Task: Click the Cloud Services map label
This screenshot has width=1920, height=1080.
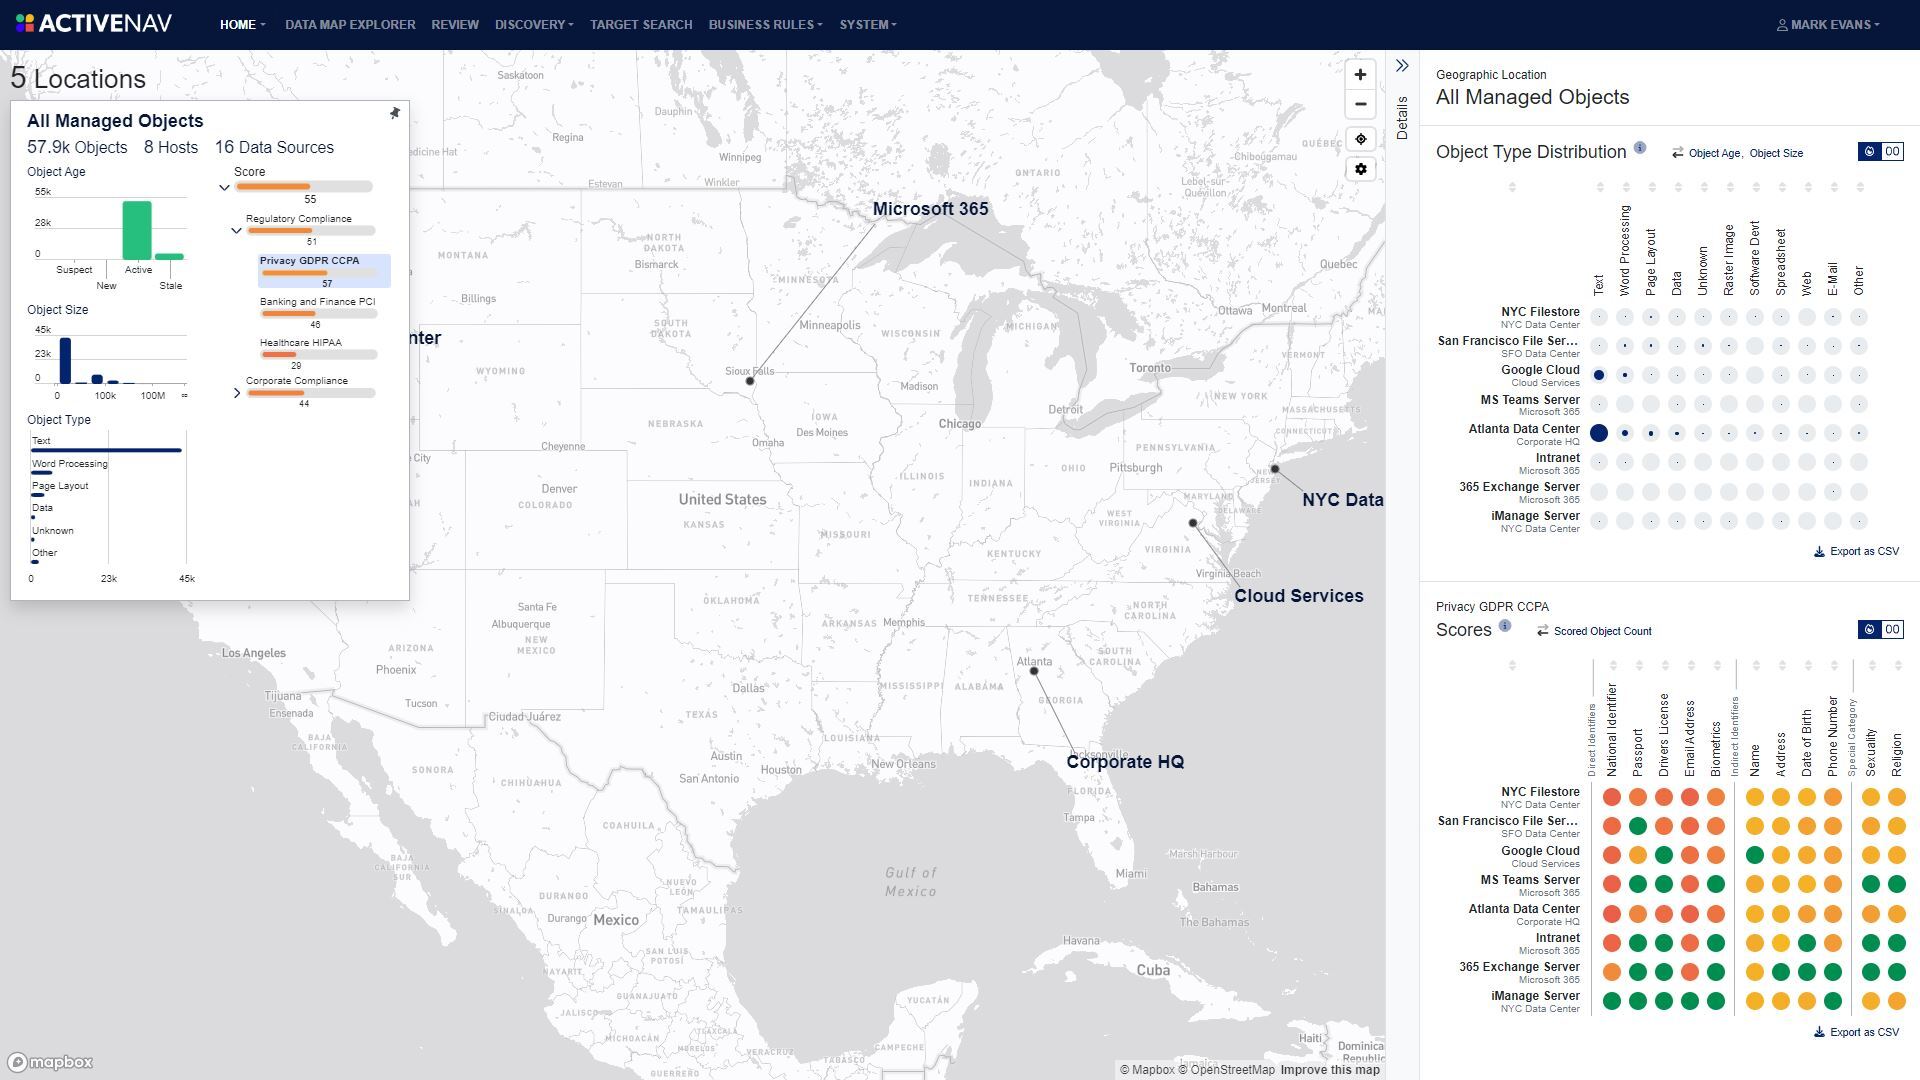Action: [1298, 596]
